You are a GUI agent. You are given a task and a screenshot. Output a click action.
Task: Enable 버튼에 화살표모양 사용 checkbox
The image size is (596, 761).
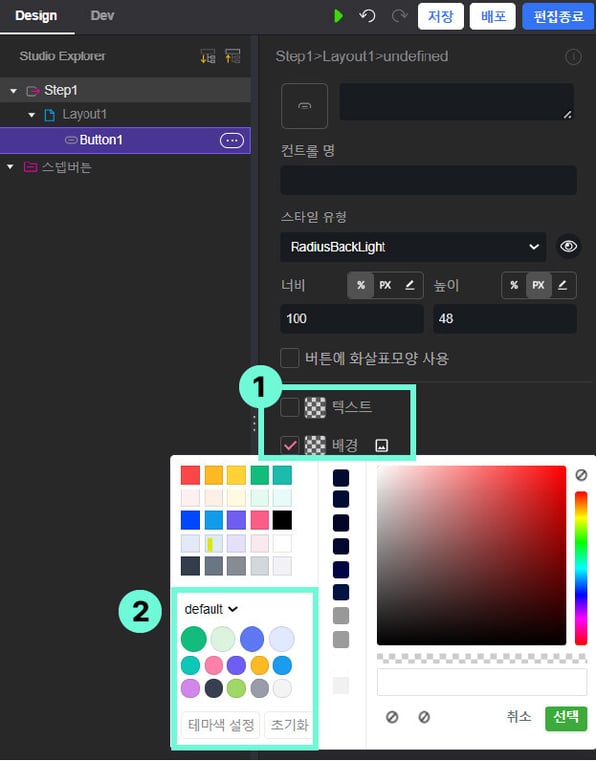pos(290,358)
